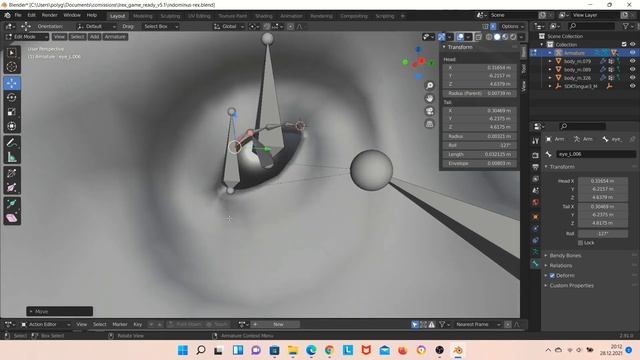Open Object properties tab icon
640x360 pixels.
tap(535, 217)
